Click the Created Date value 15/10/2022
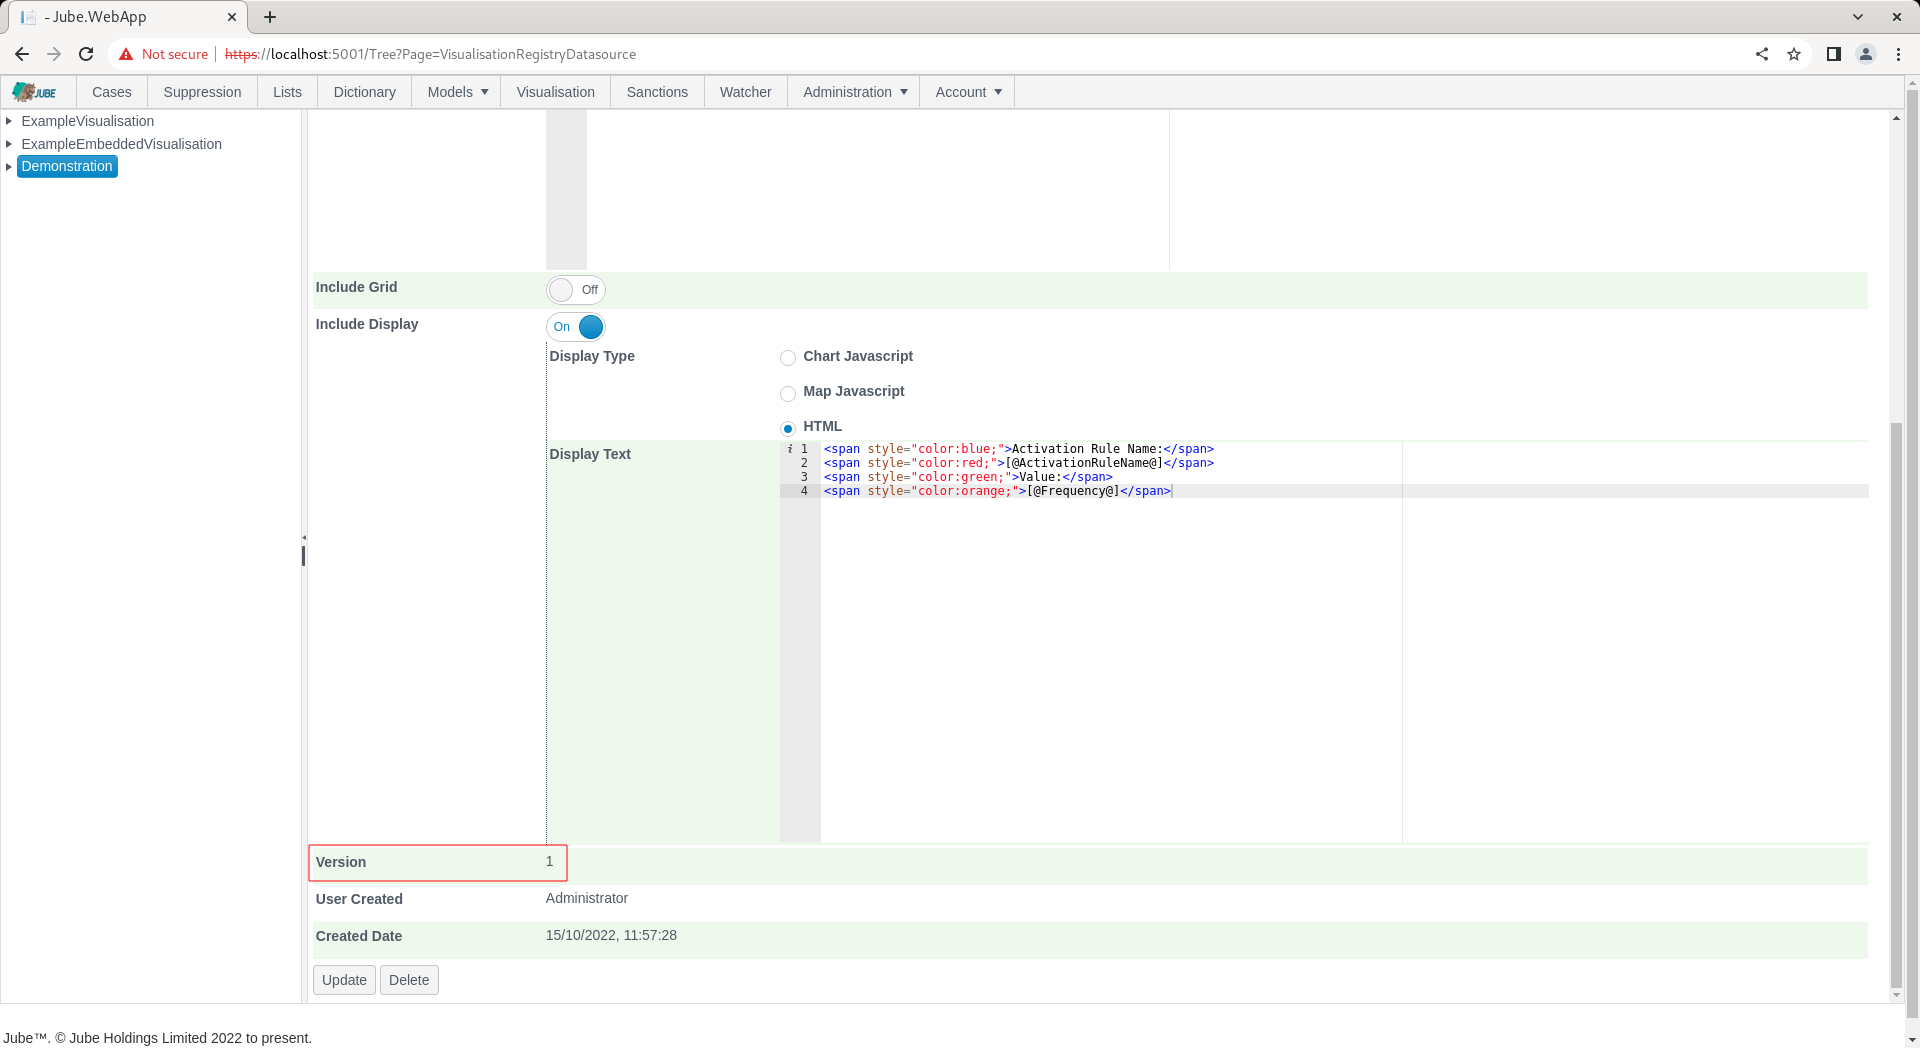Viewport: 1920px width, 1048px height. point(611,935)
